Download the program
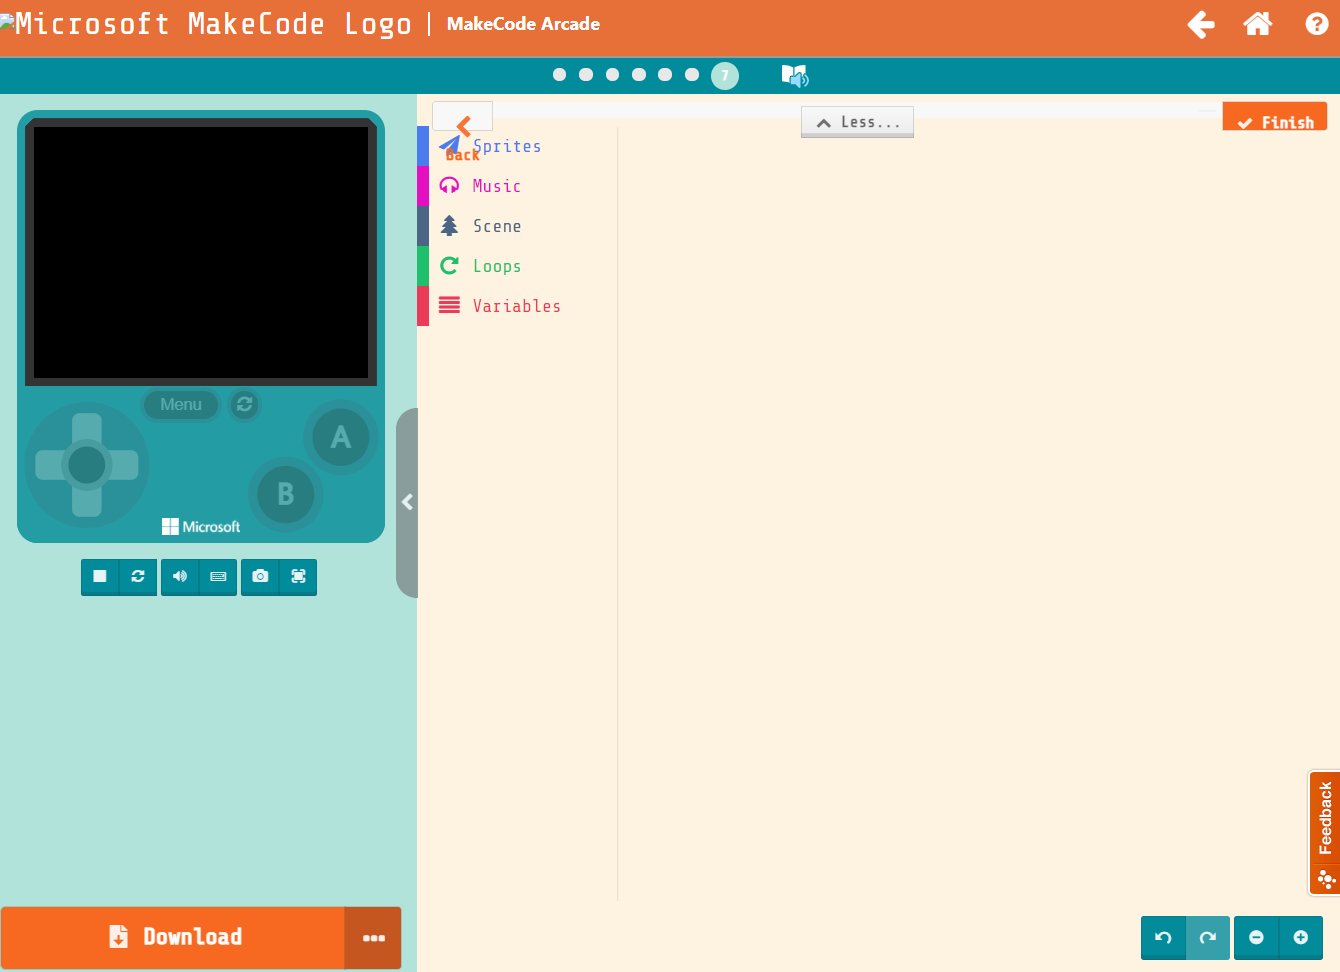 (x=176, y=937)
